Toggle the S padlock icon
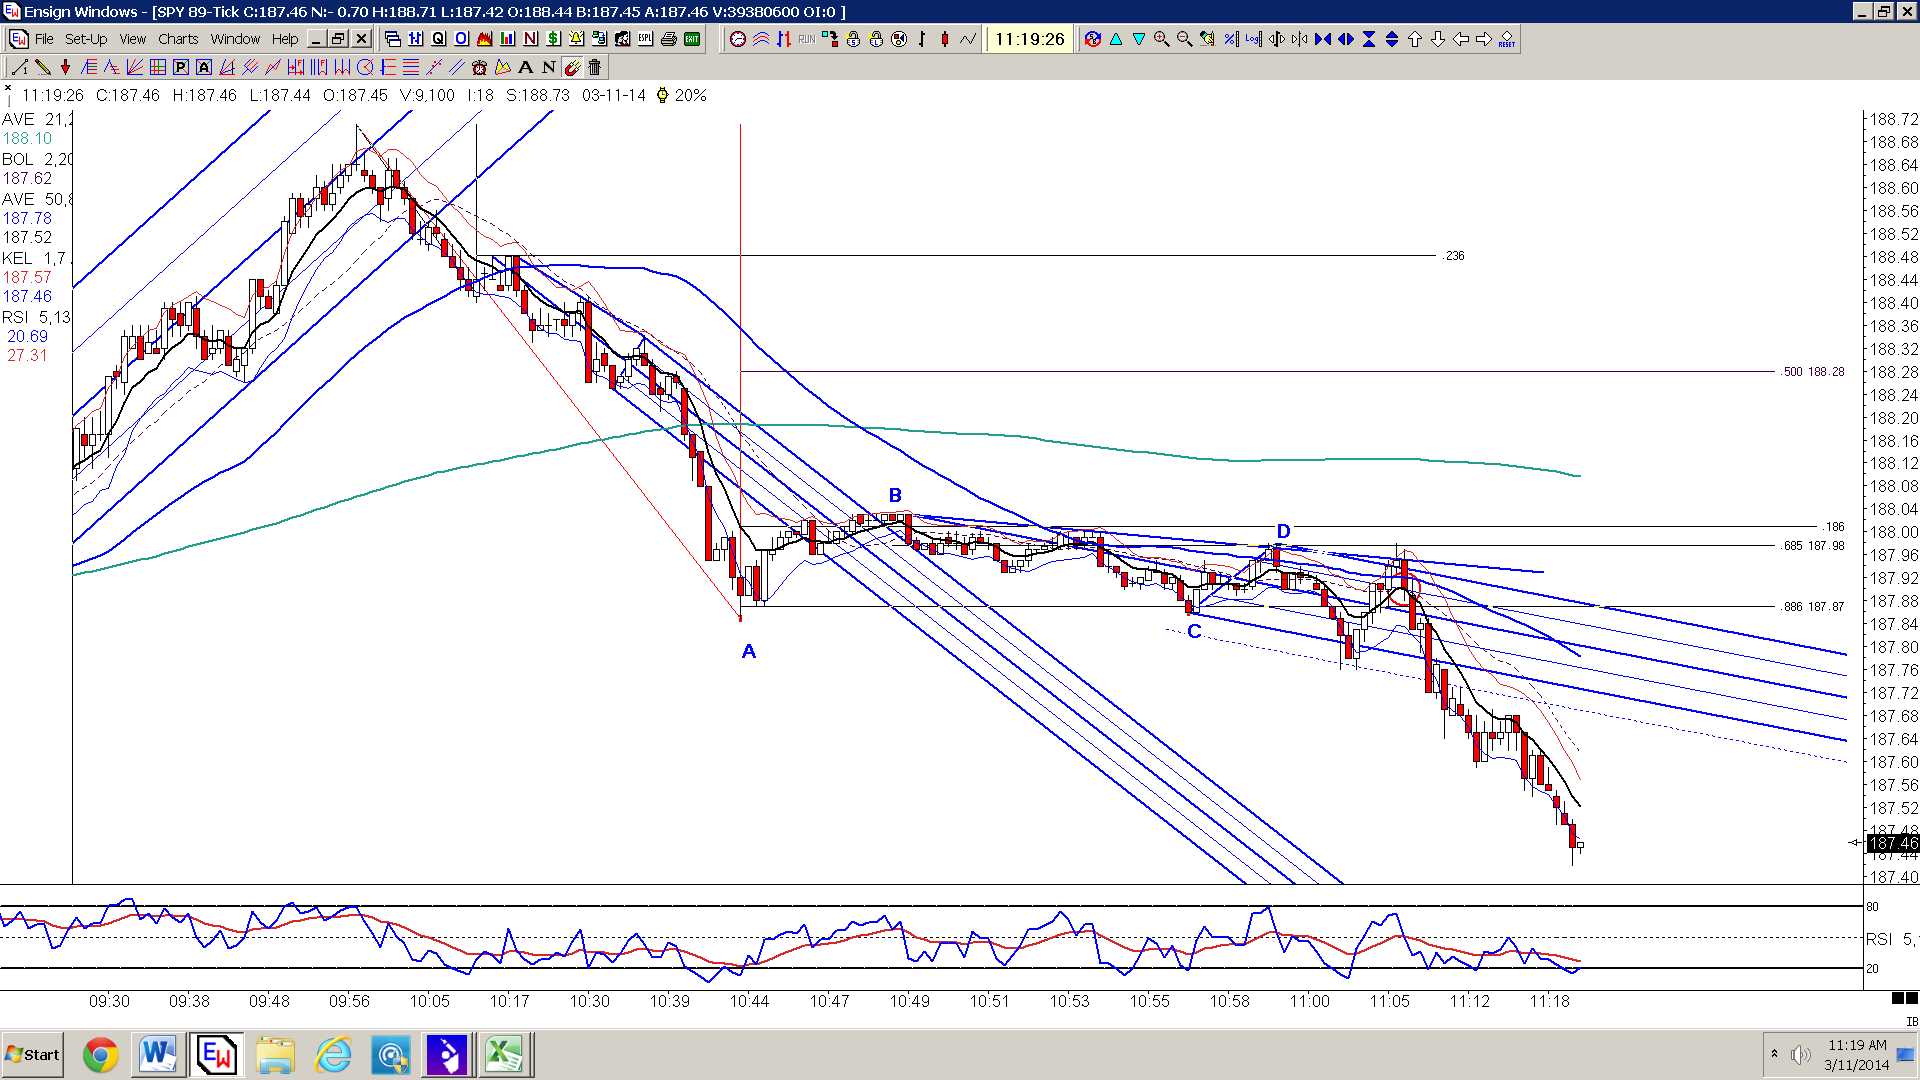The height and width of the screenshot is (1080, 1920). click(x=852, y=39)
